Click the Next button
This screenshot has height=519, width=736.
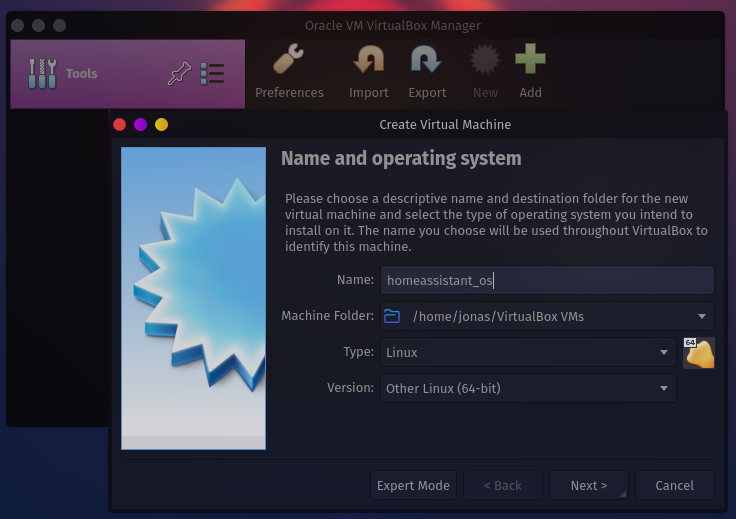coord(588,485)
